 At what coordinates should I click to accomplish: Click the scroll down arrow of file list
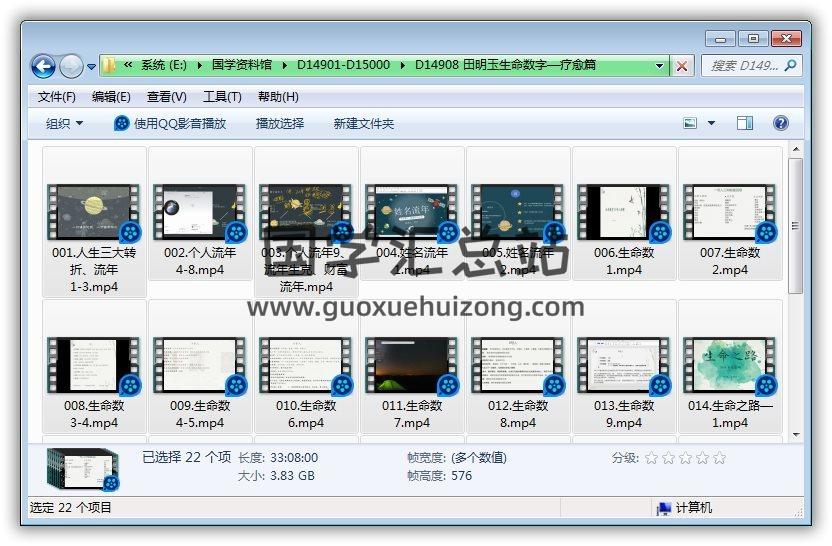pyautogui.click(x=796, y=434)
